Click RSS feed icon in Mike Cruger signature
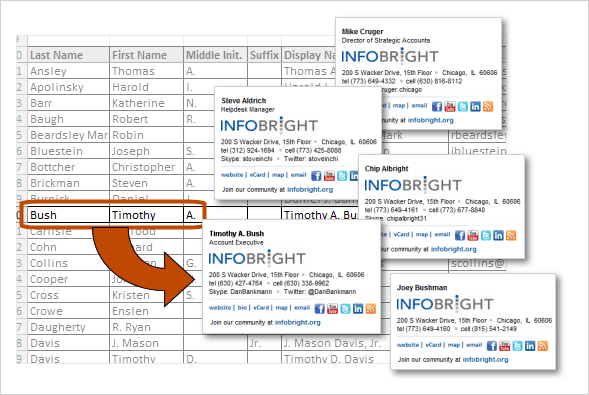Image resolution: width=589 pixels, height=395 pixels. [x=488, y=107]
